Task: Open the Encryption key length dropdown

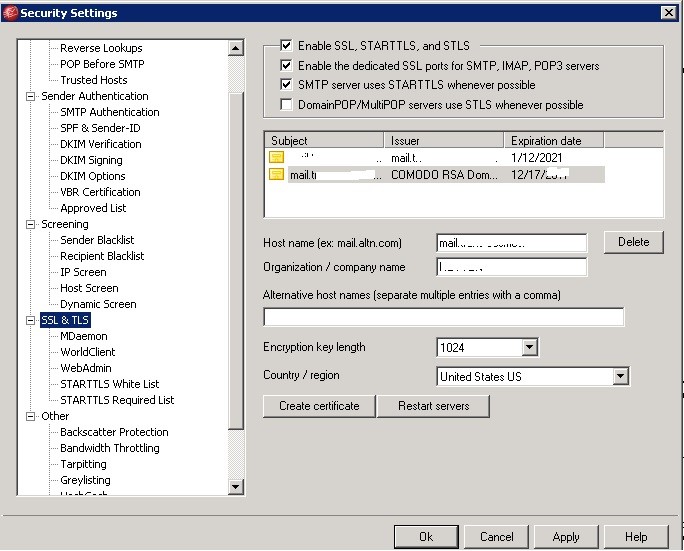Action: [x=529, y=348]
